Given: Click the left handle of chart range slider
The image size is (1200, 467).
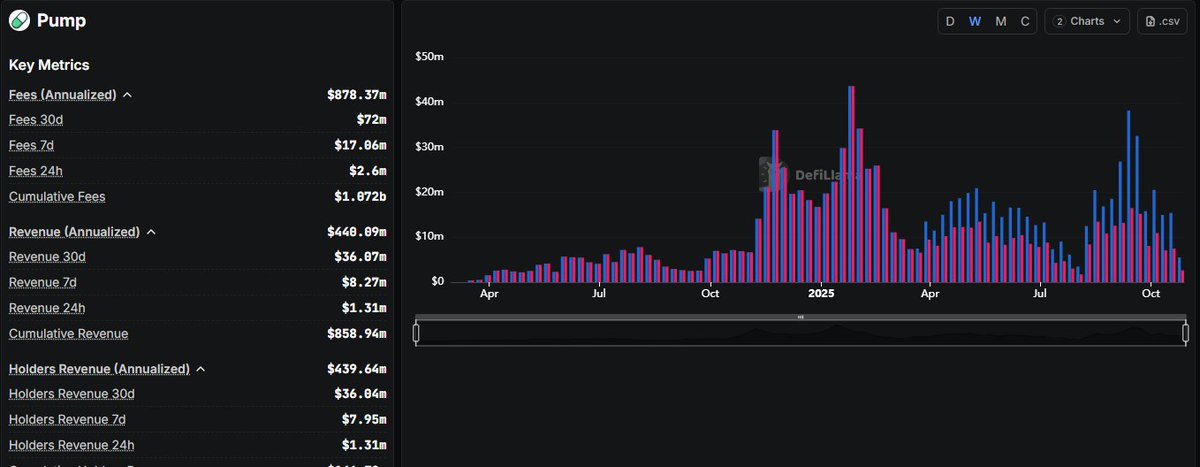Looking at the screenshot, I should 416,334.
